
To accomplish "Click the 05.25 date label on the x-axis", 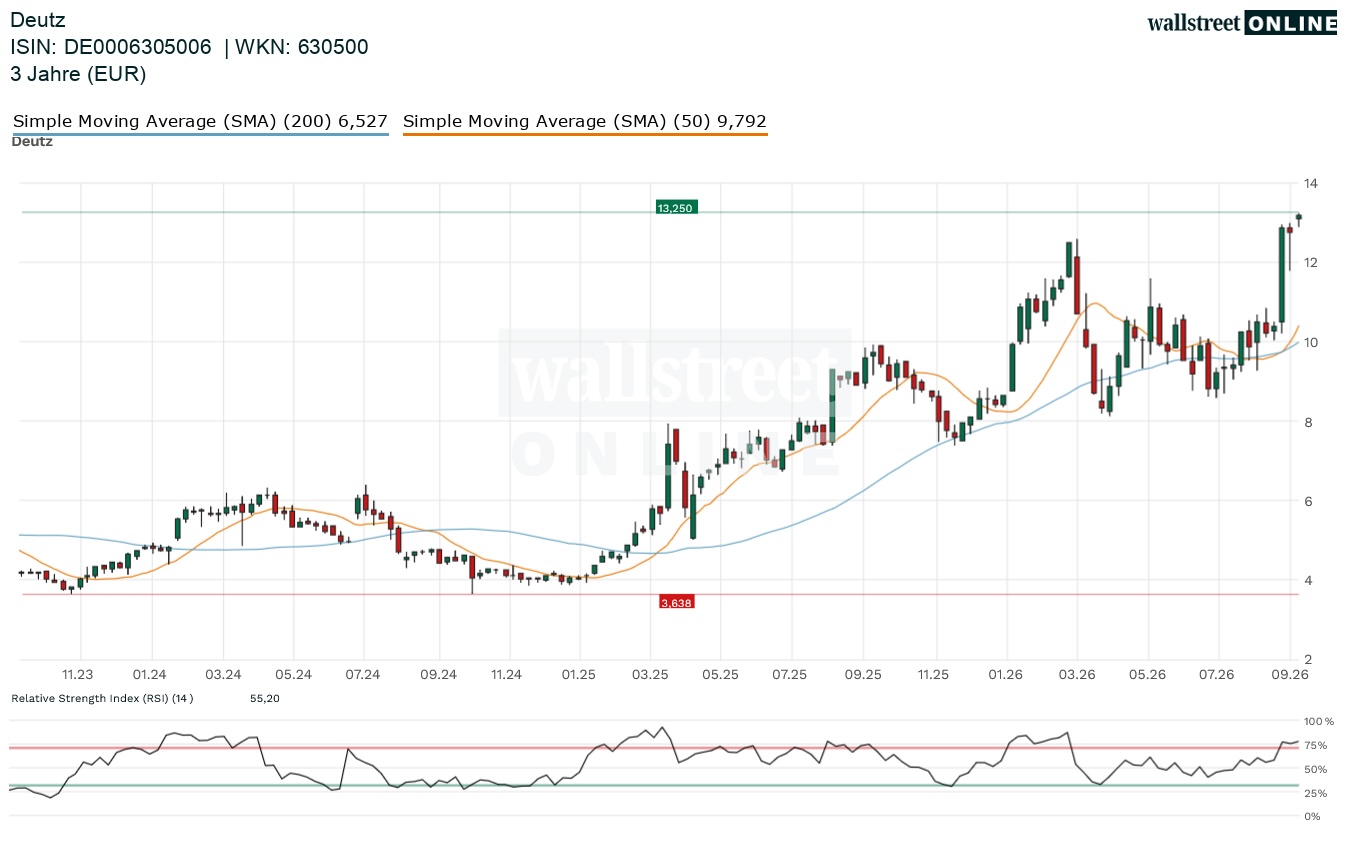I will coord(720,675).
